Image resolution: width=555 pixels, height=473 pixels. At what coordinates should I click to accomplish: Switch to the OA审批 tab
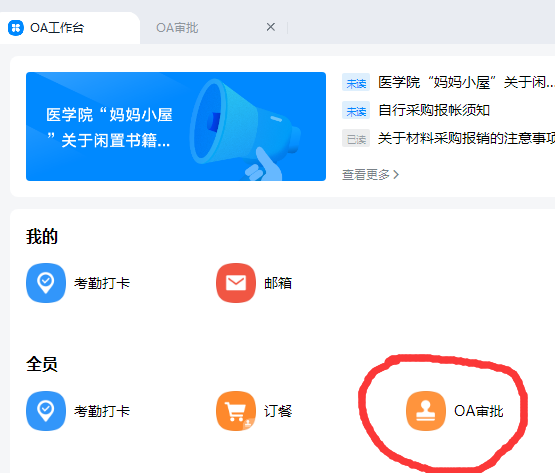177,28
